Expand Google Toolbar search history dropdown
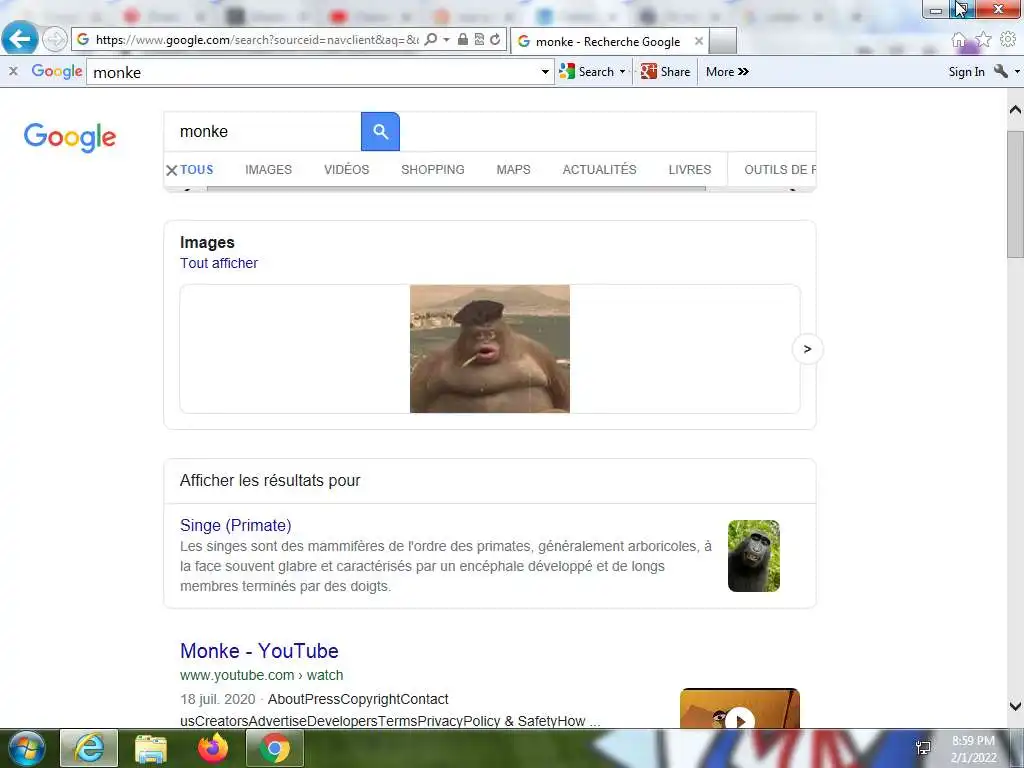The height and width of the screenshot is (768, 1024). coord(545,72)
